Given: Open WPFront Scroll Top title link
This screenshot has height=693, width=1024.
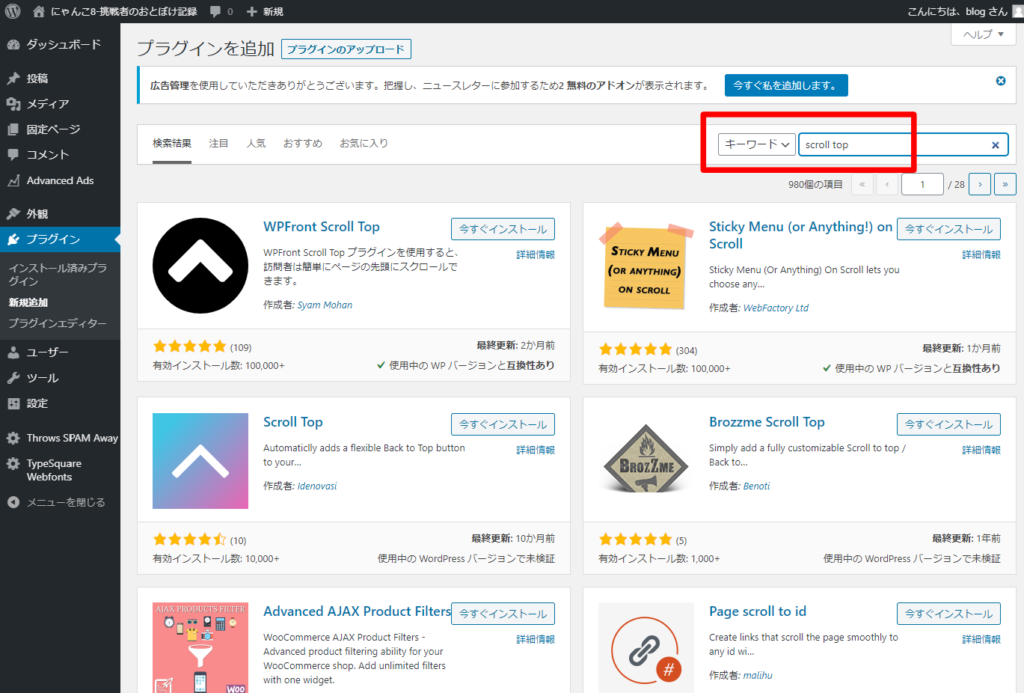Looking at the screenshot, I should (321, 227).
